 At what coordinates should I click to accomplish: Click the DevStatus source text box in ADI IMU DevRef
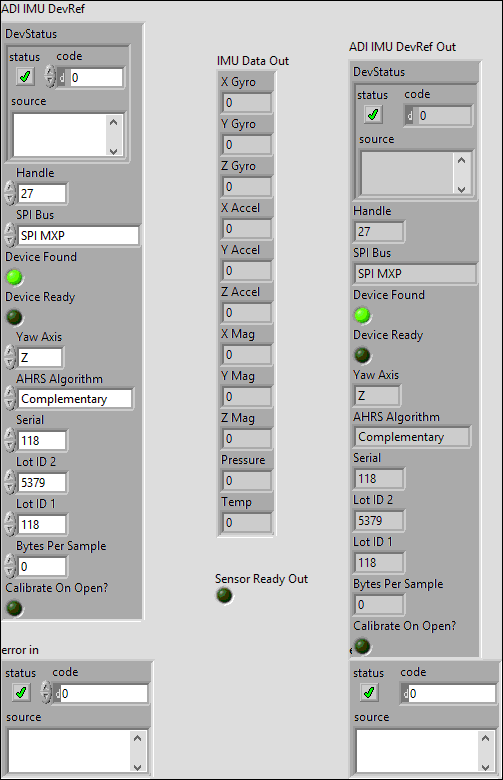[x=60, y=135]
